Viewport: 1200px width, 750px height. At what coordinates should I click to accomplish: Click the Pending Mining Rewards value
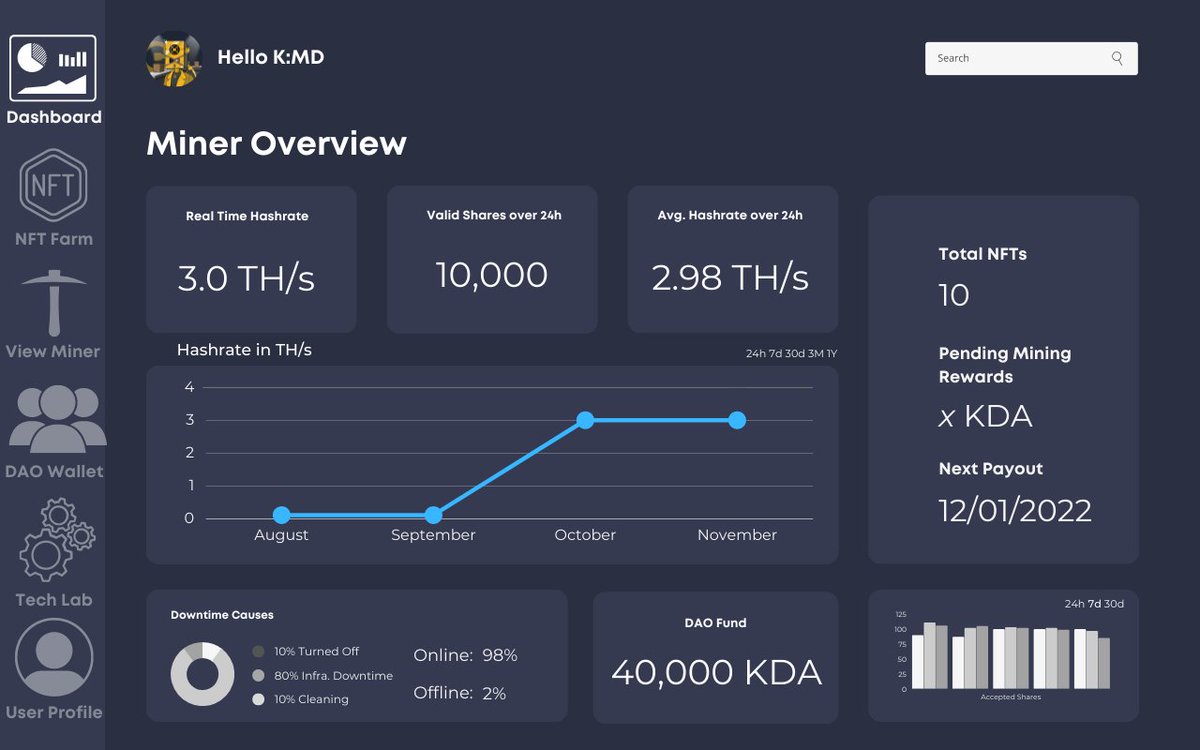coord(985,415)
